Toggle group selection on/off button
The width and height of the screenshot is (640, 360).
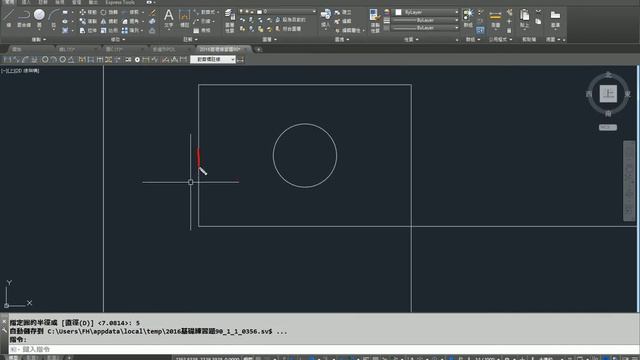480,30
